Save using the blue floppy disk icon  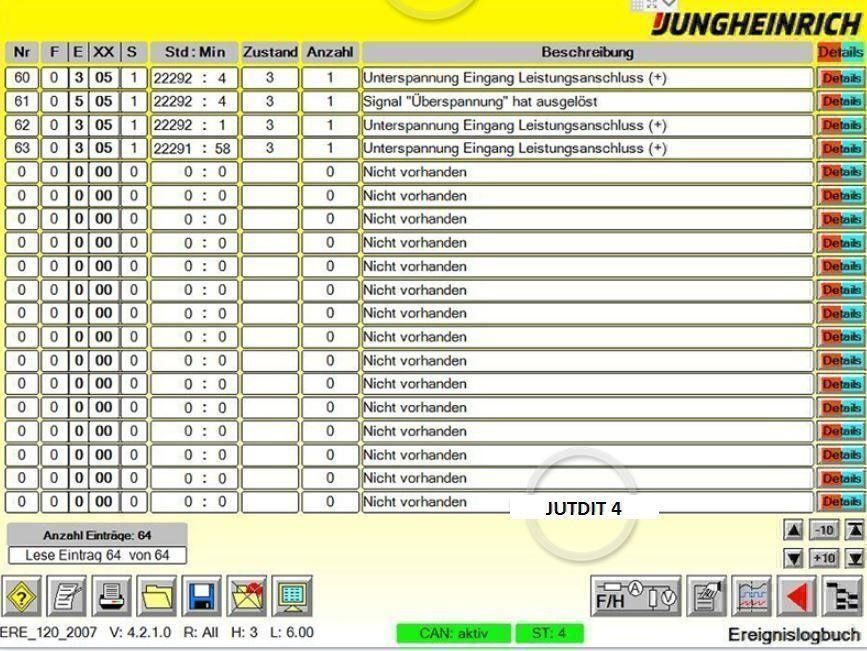(202, 597)
